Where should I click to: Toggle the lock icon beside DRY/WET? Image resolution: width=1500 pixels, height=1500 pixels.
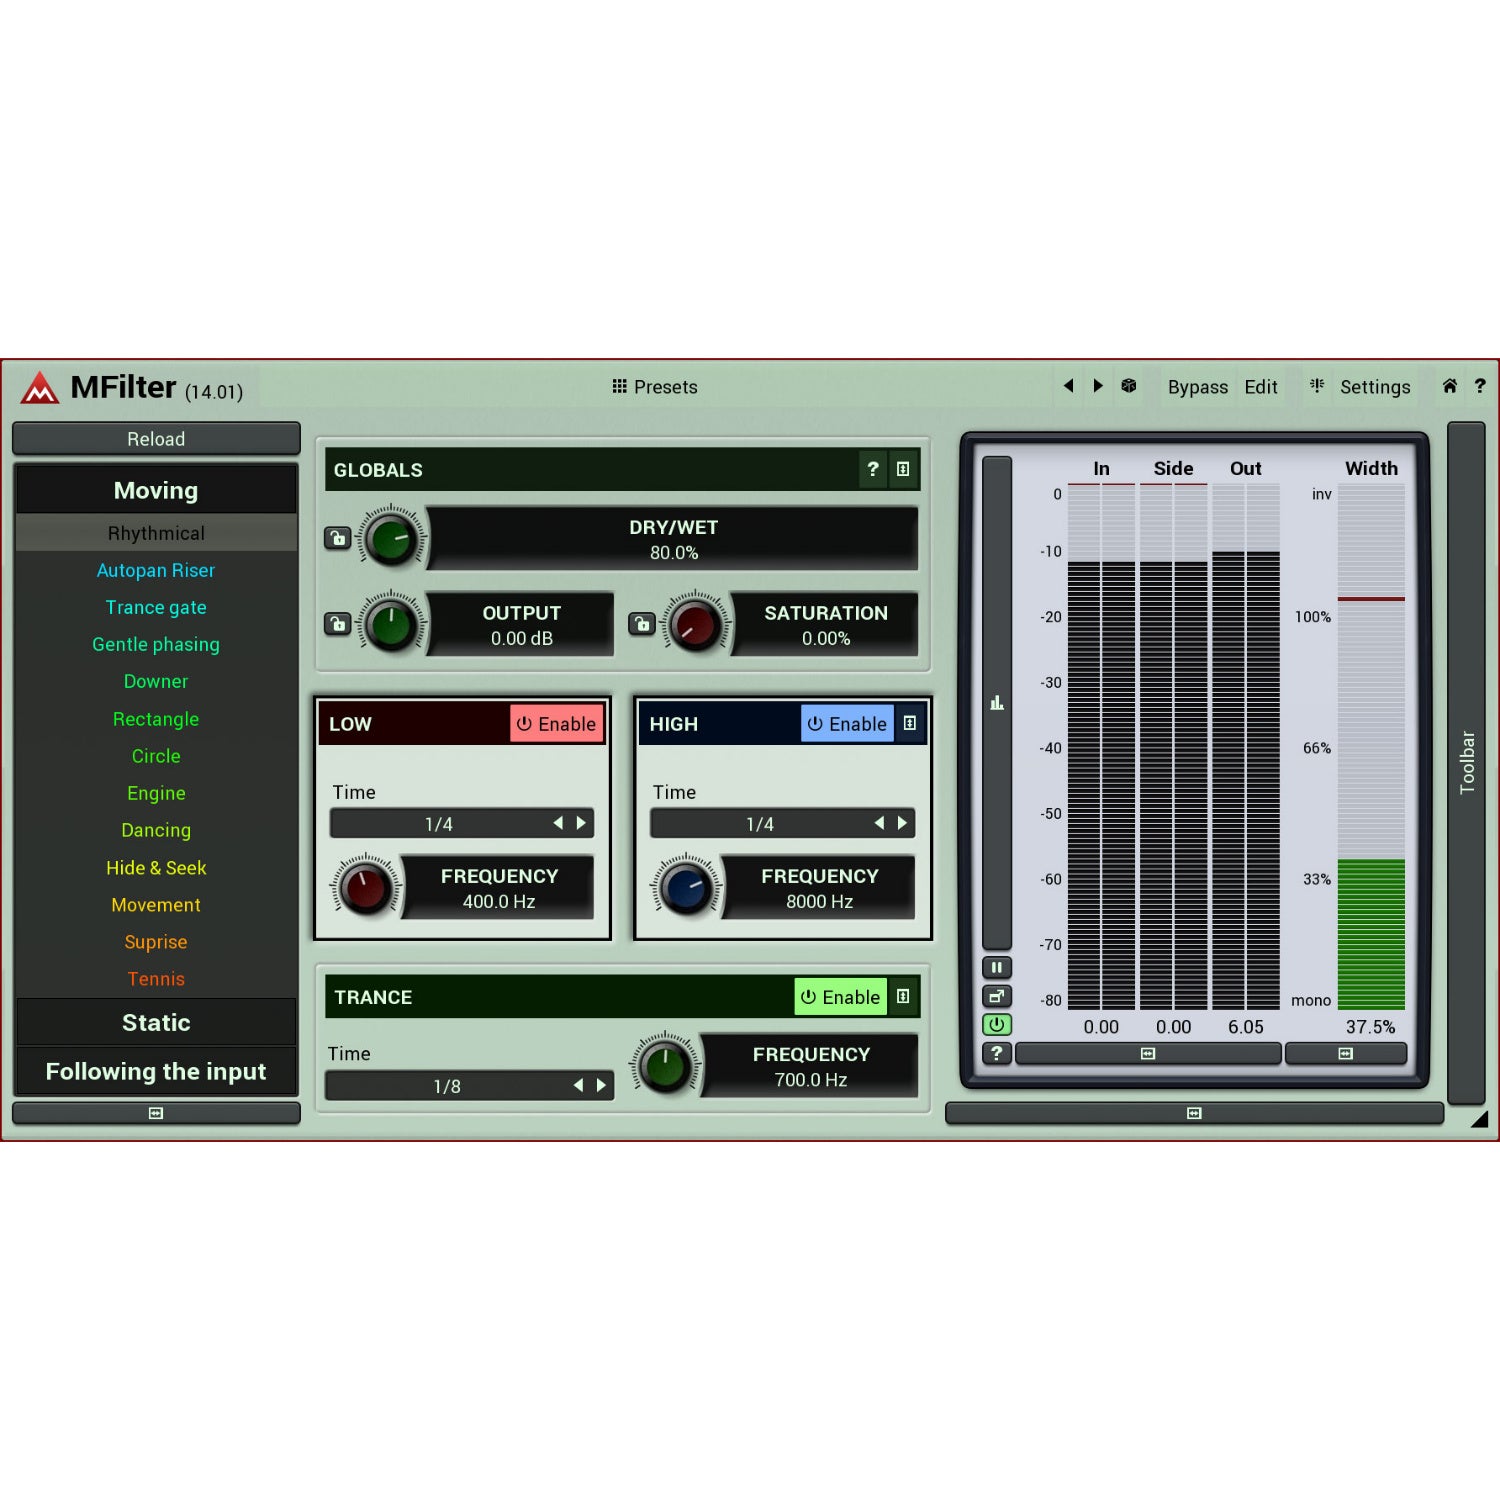click(337, 538)
